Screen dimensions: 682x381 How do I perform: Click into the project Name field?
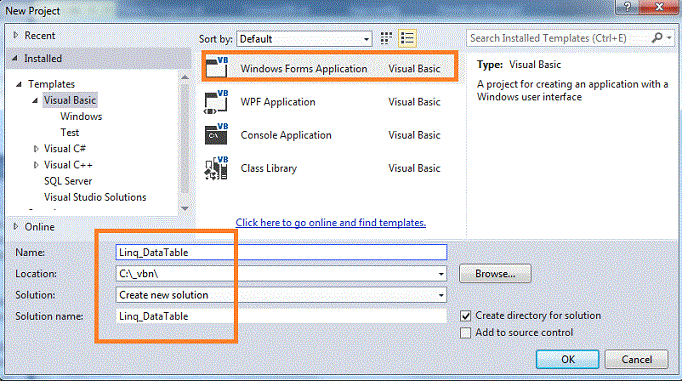click(281, 252)
